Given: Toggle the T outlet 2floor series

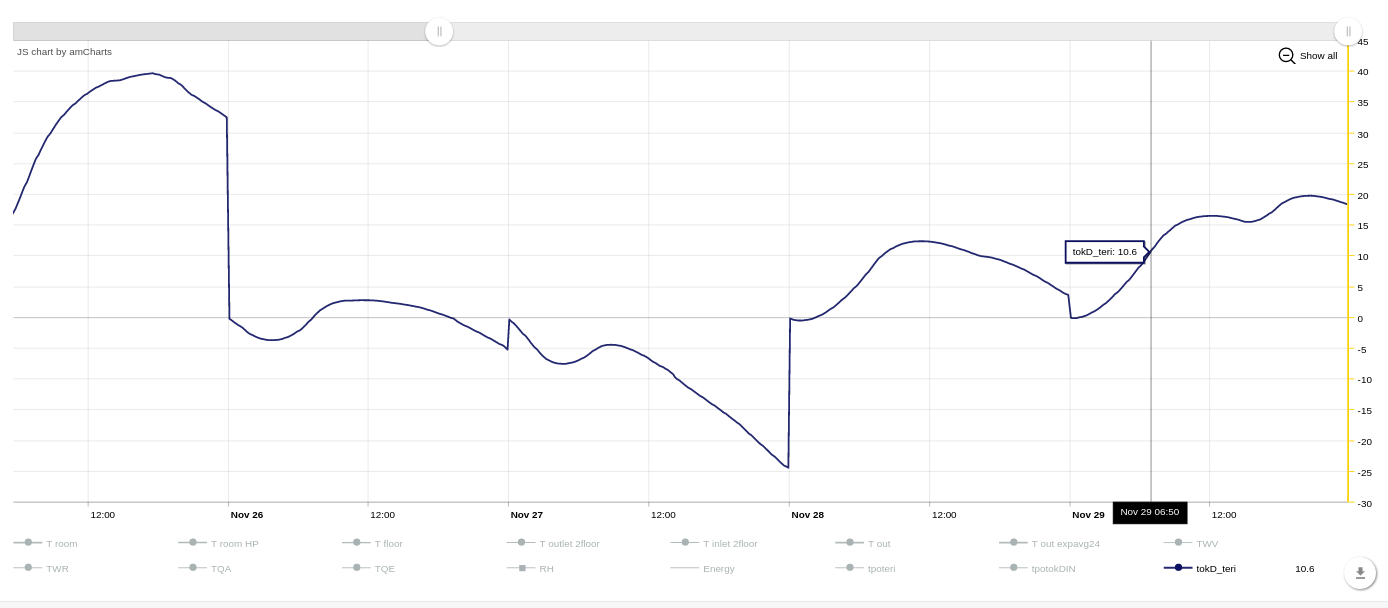Looking at the screenshot, I should pos(569,544).
